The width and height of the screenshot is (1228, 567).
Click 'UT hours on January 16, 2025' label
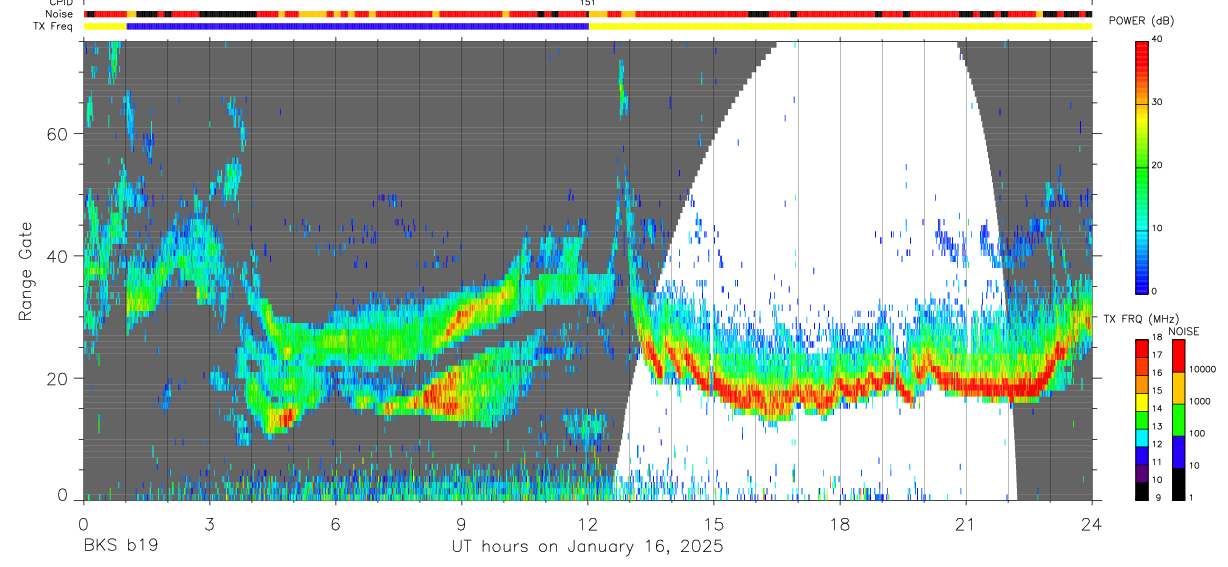(587, 548)
